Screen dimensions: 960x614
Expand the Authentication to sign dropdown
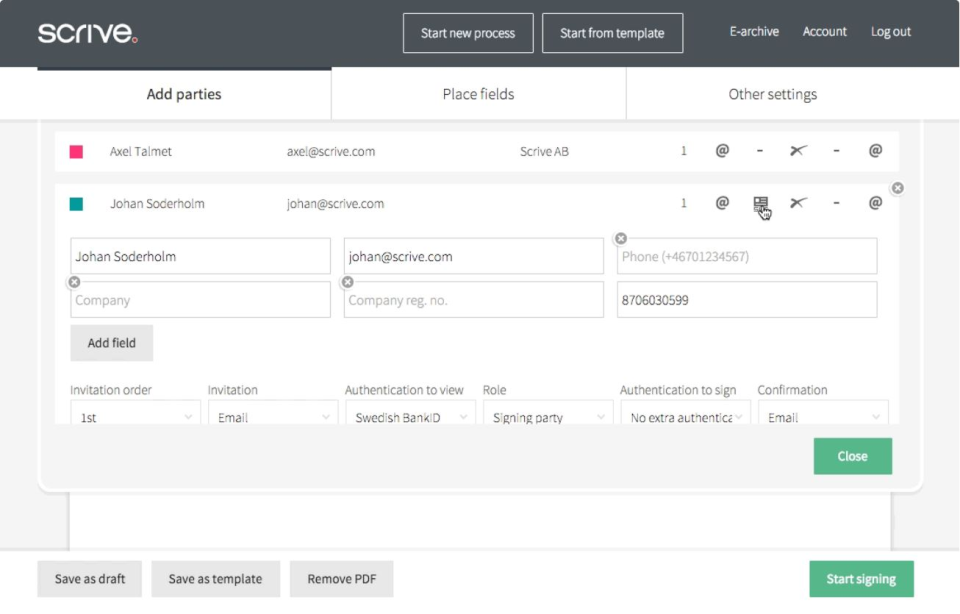686,412
